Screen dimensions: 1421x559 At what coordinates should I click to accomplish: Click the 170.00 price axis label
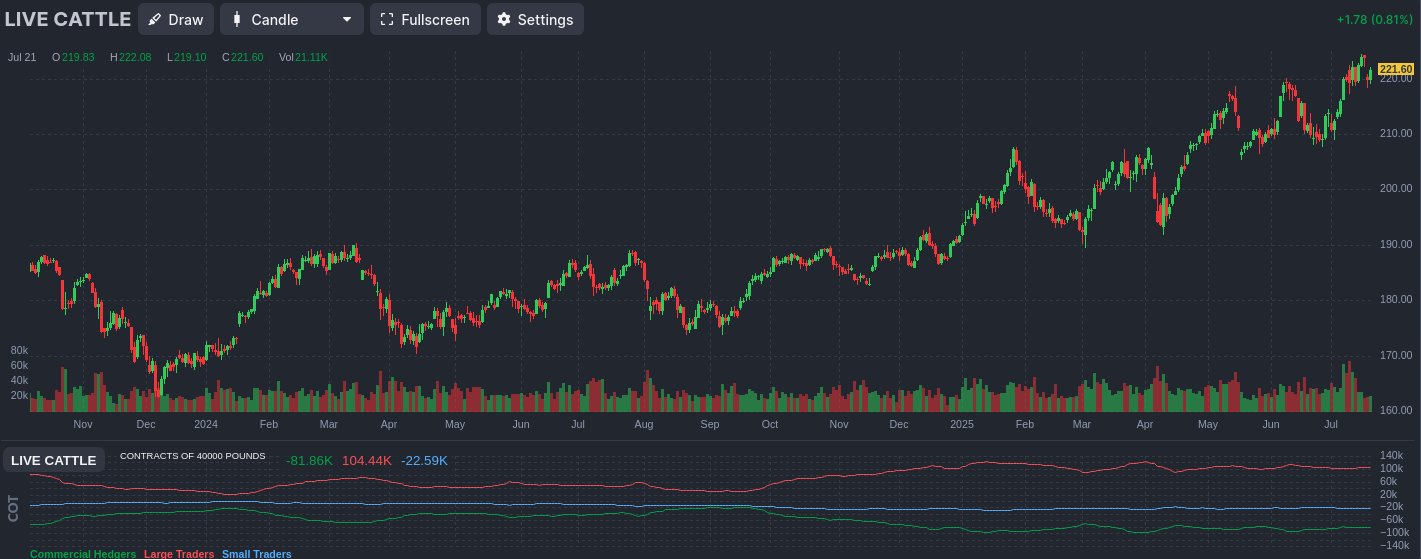coord(1396,355)
